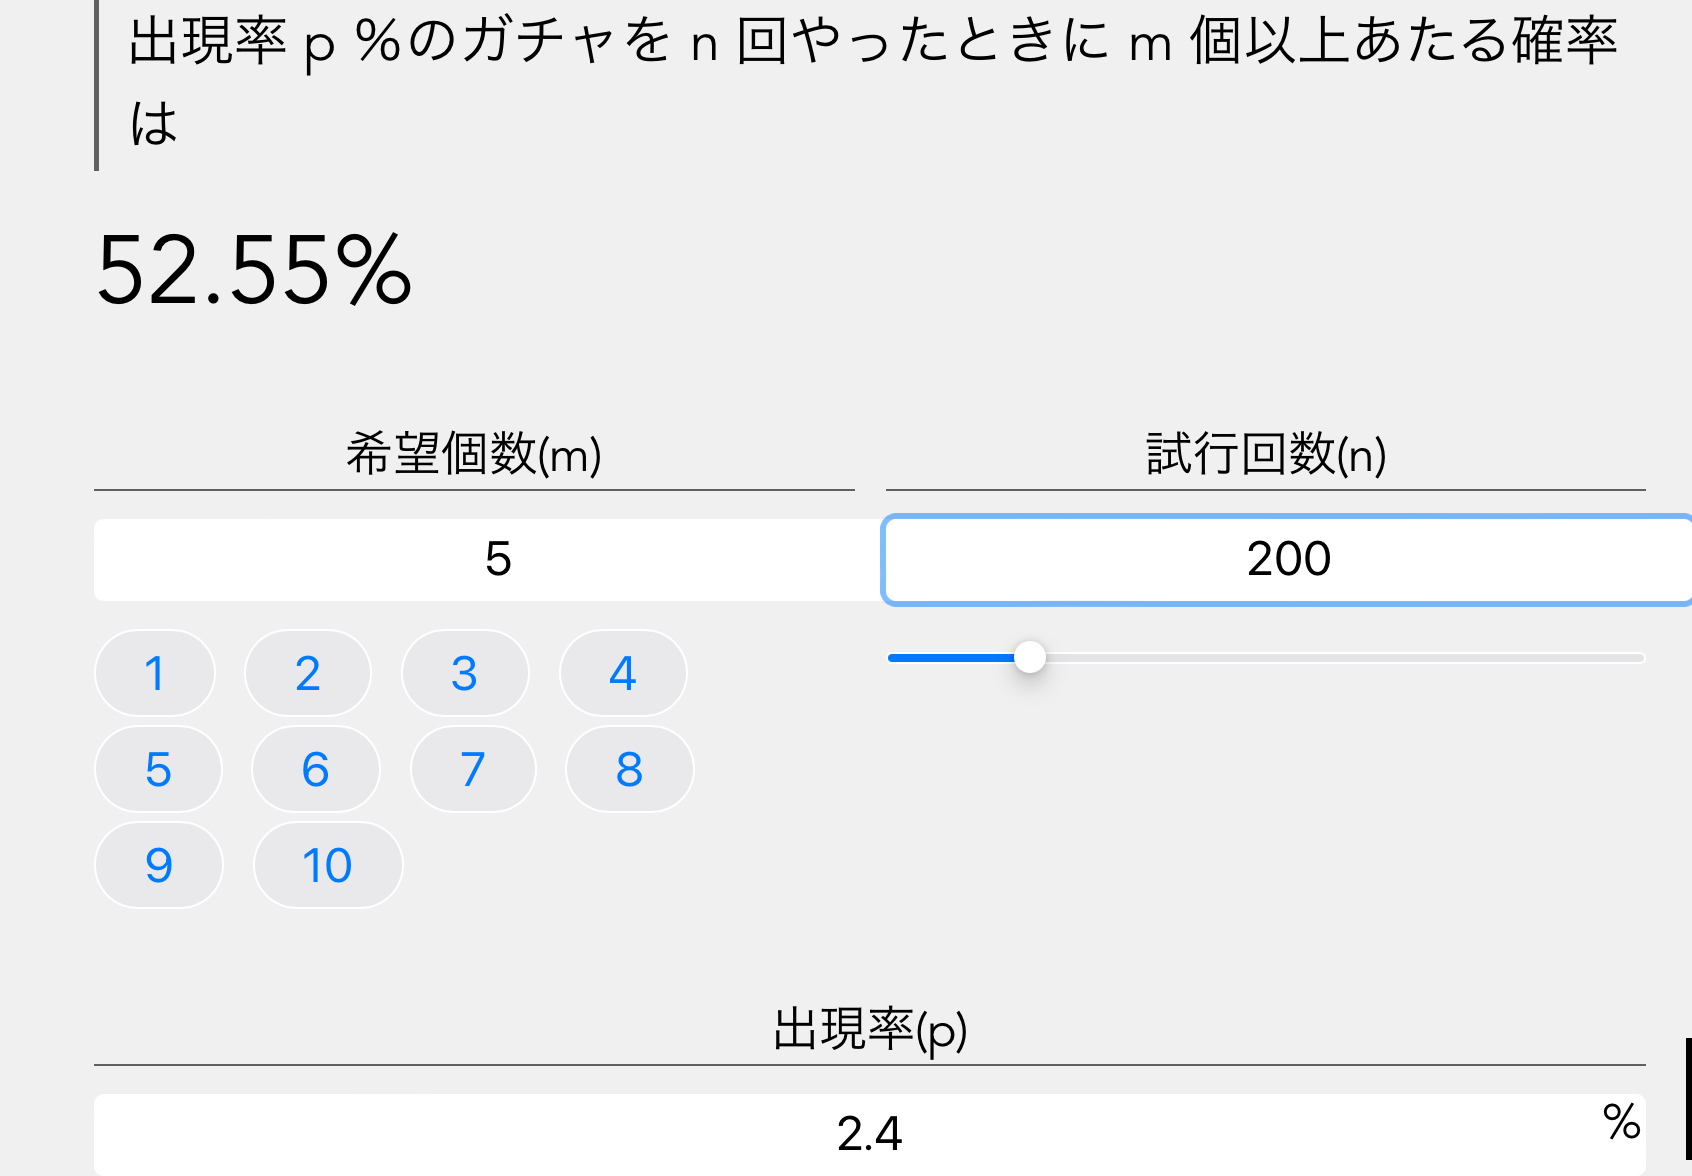
Task: Click the trial count slider handle
Action: 1030,657
